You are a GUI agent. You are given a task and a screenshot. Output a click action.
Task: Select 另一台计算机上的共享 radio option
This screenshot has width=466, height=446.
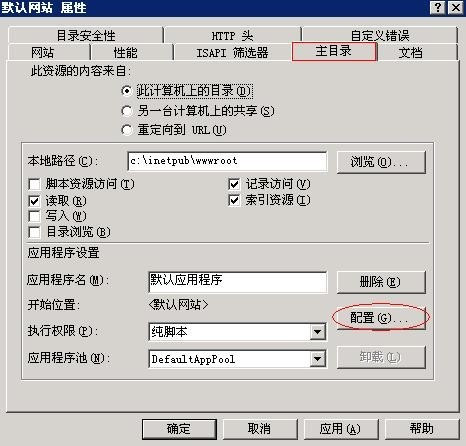[127, 111]
